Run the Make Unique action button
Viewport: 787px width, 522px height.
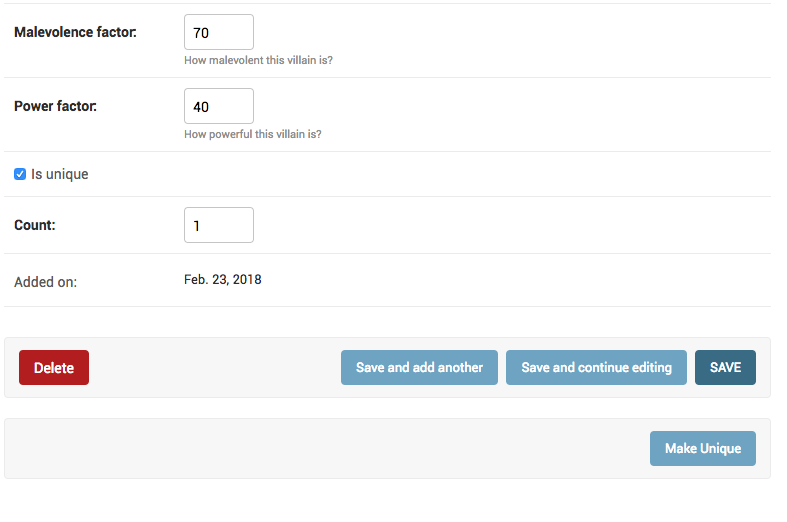[x=703, y=448]
